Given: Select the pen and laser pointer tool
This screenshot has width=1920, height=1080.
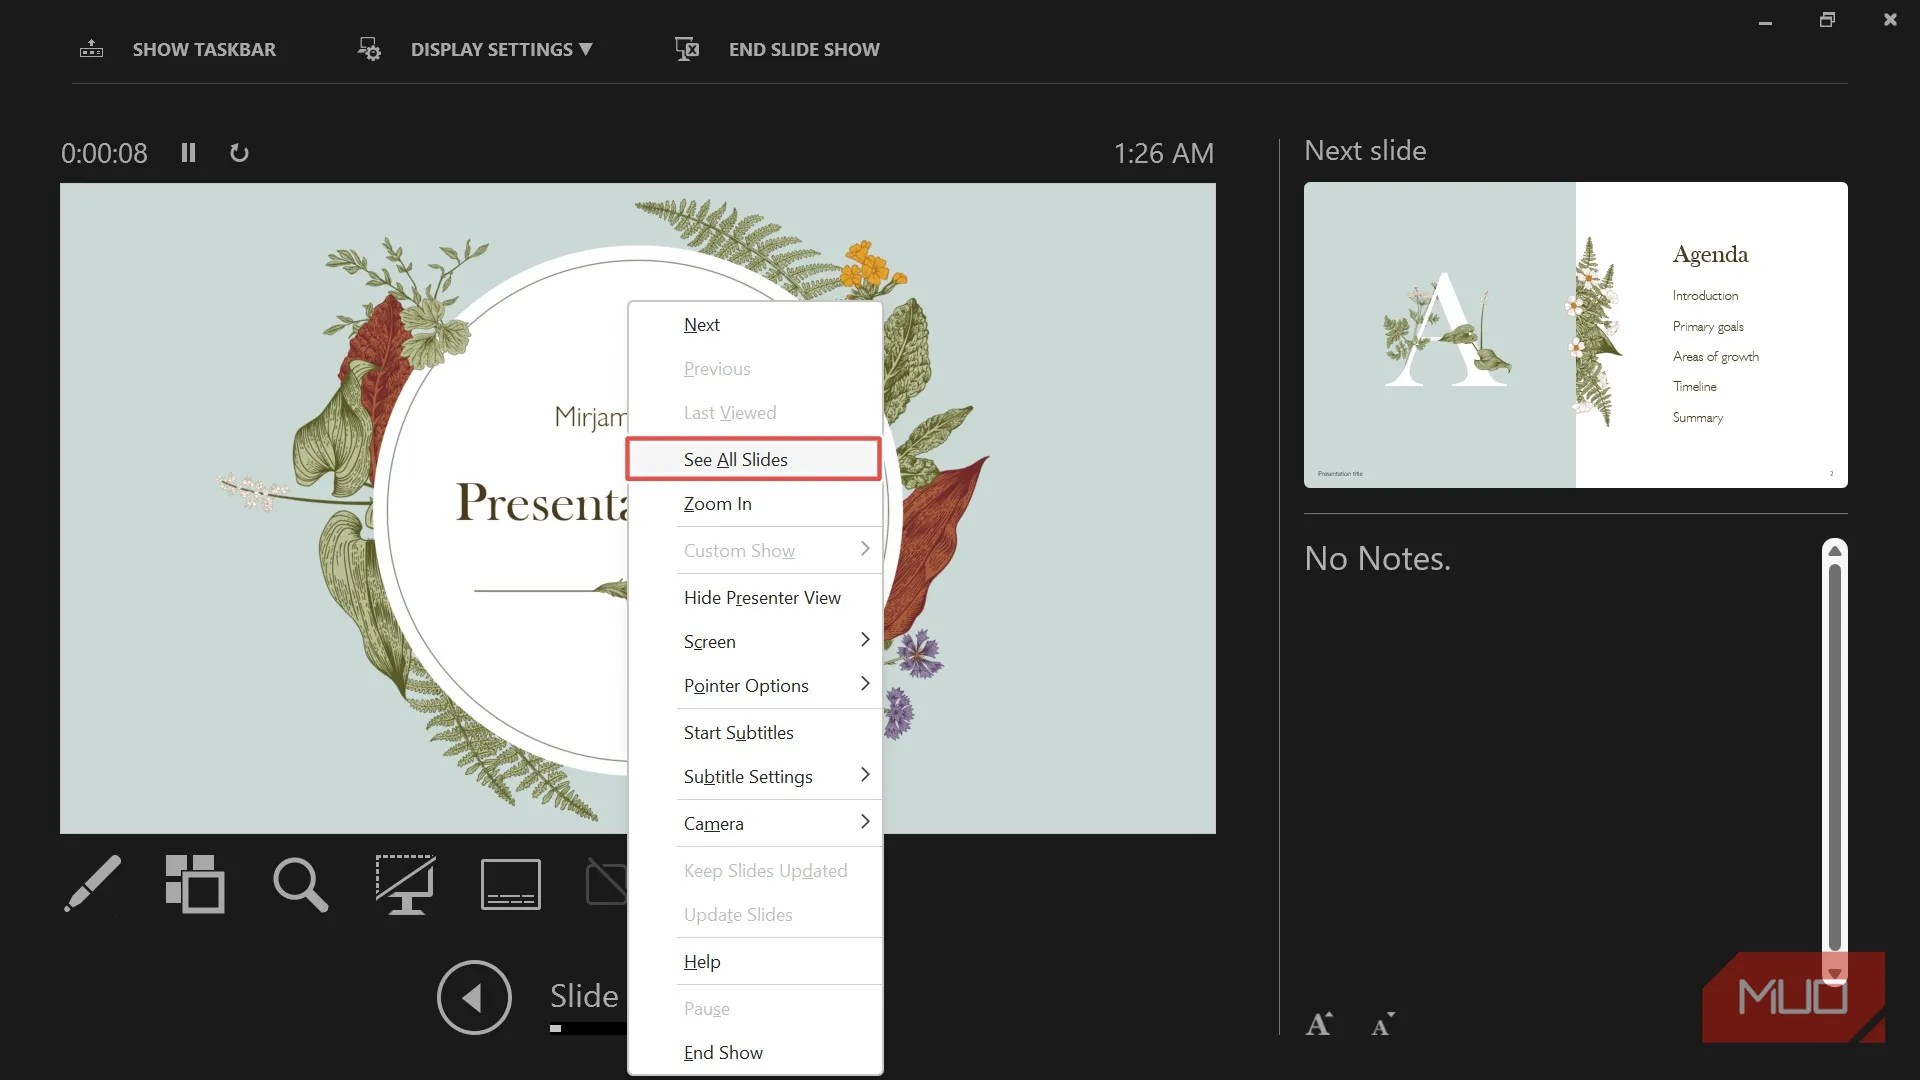Looking at the screenshot, I should point(93,885).
